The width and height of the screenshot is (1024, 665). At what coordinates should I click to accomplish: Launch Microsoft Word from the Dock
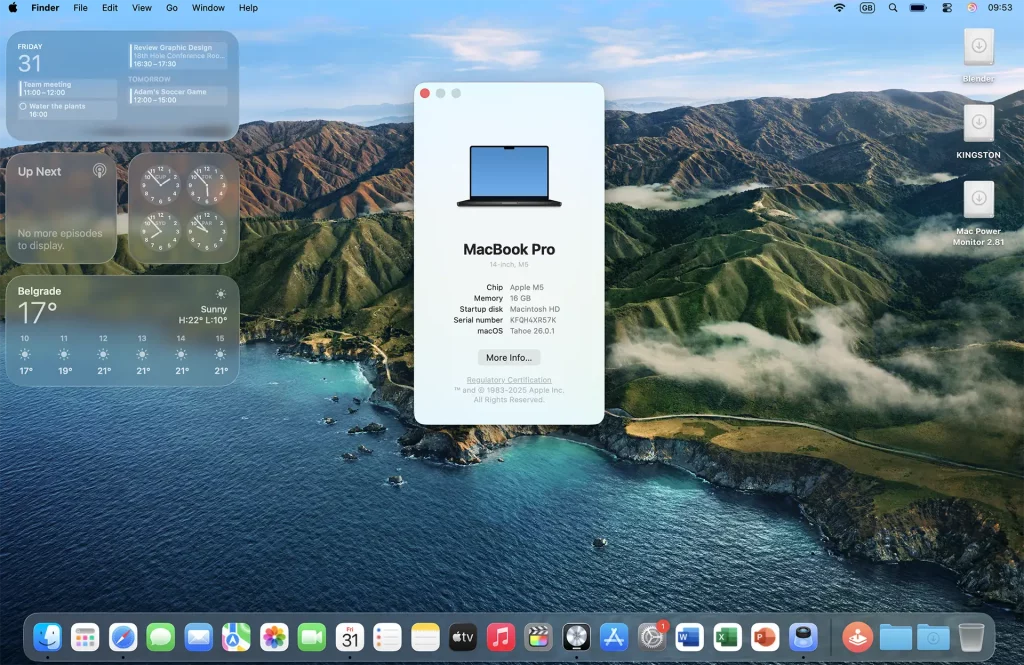688,637
